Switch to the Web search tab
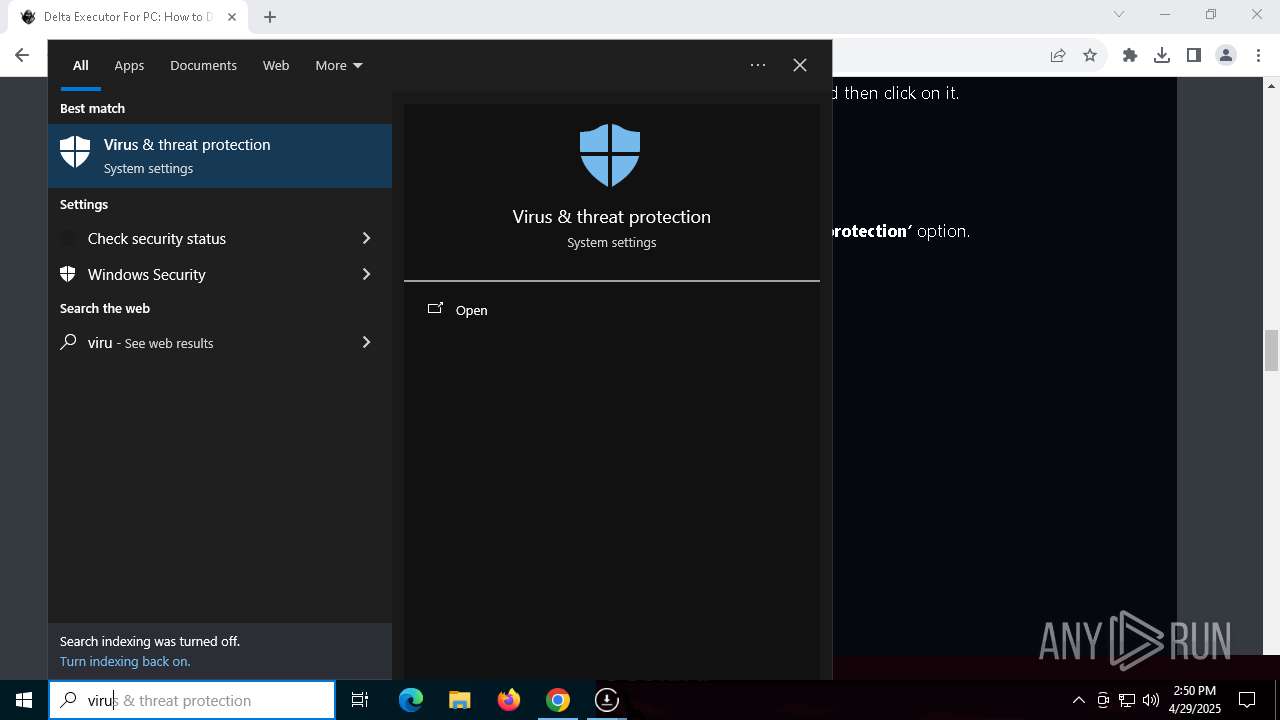Screen dimensions: 1280x720 pyautogui.click(x=276, y=65)
